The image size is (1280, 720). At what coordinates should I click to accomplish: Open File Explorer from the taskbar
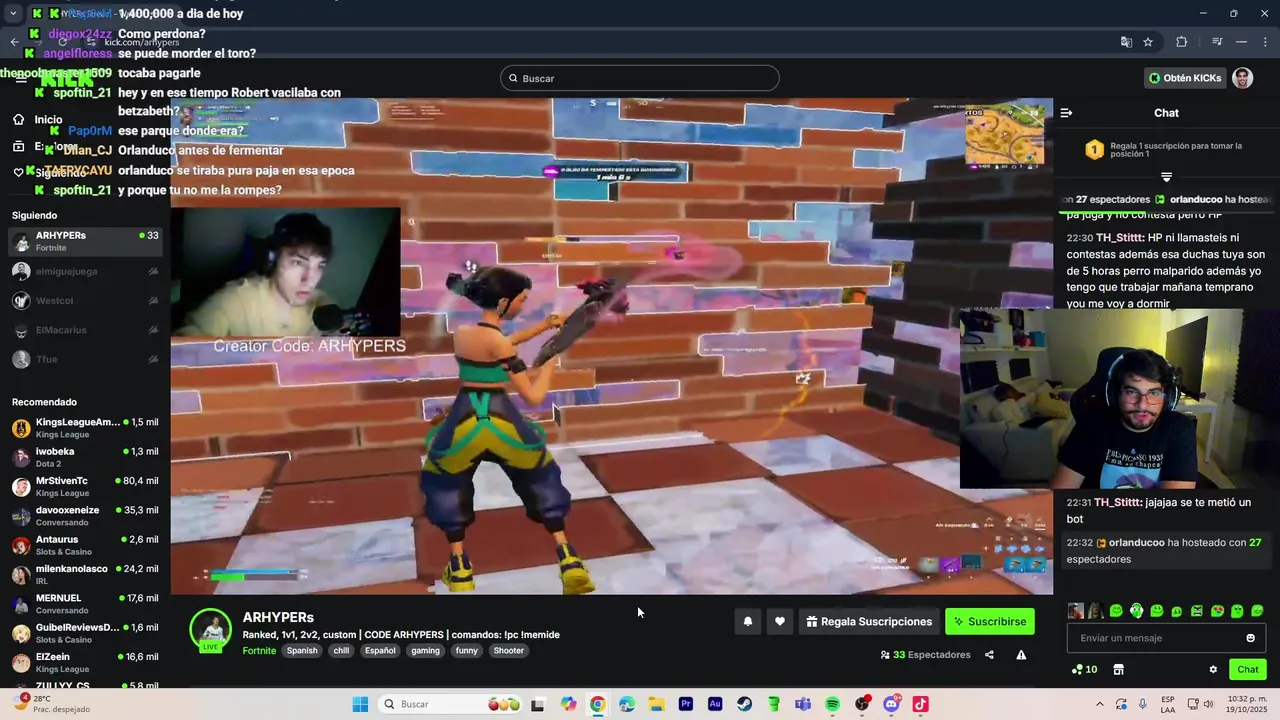[x=656, y=704]
